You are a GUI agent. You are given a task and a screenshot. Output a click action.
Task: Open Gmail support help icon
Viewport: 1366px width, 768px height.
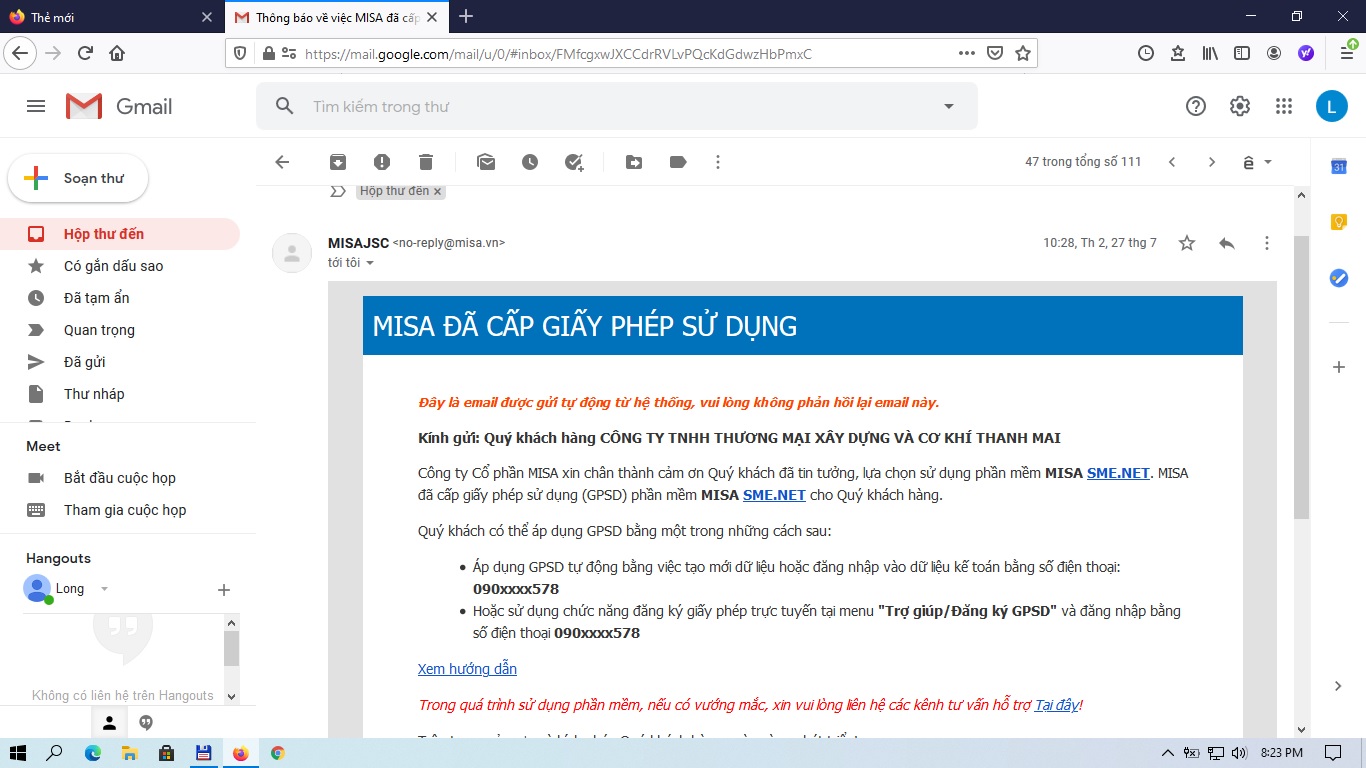click(x=1196, y=106)
